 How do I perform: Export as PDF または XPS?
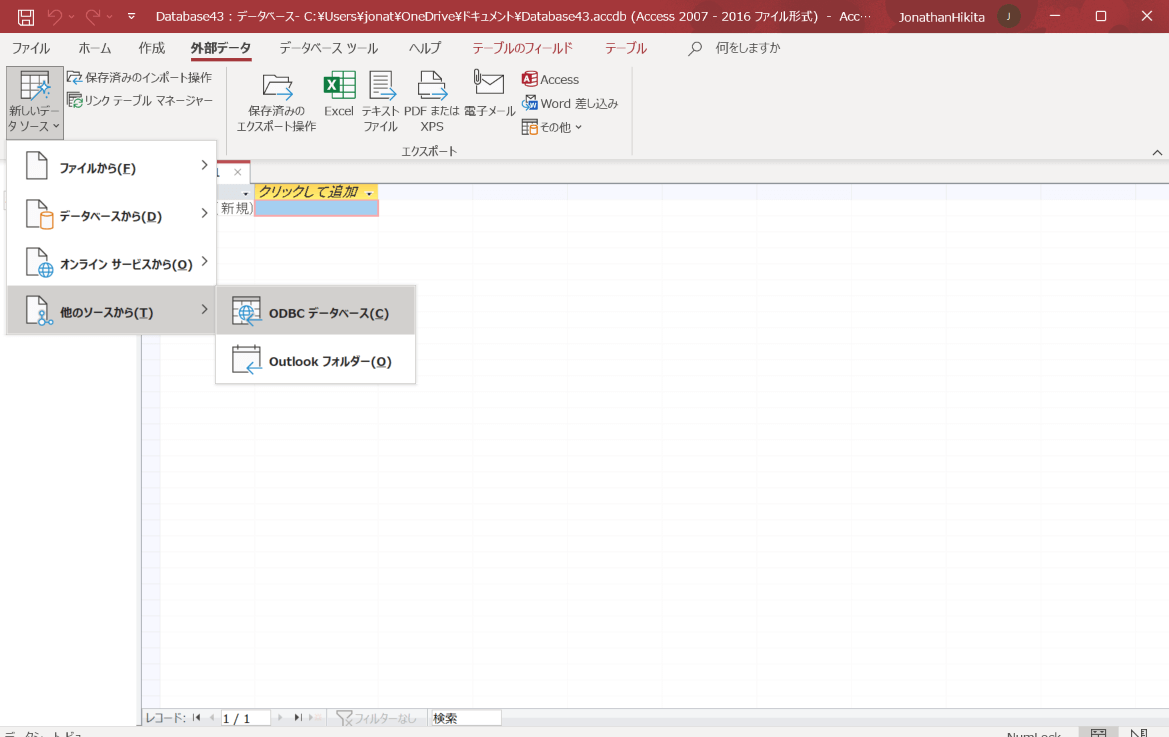tap(432, 103)
